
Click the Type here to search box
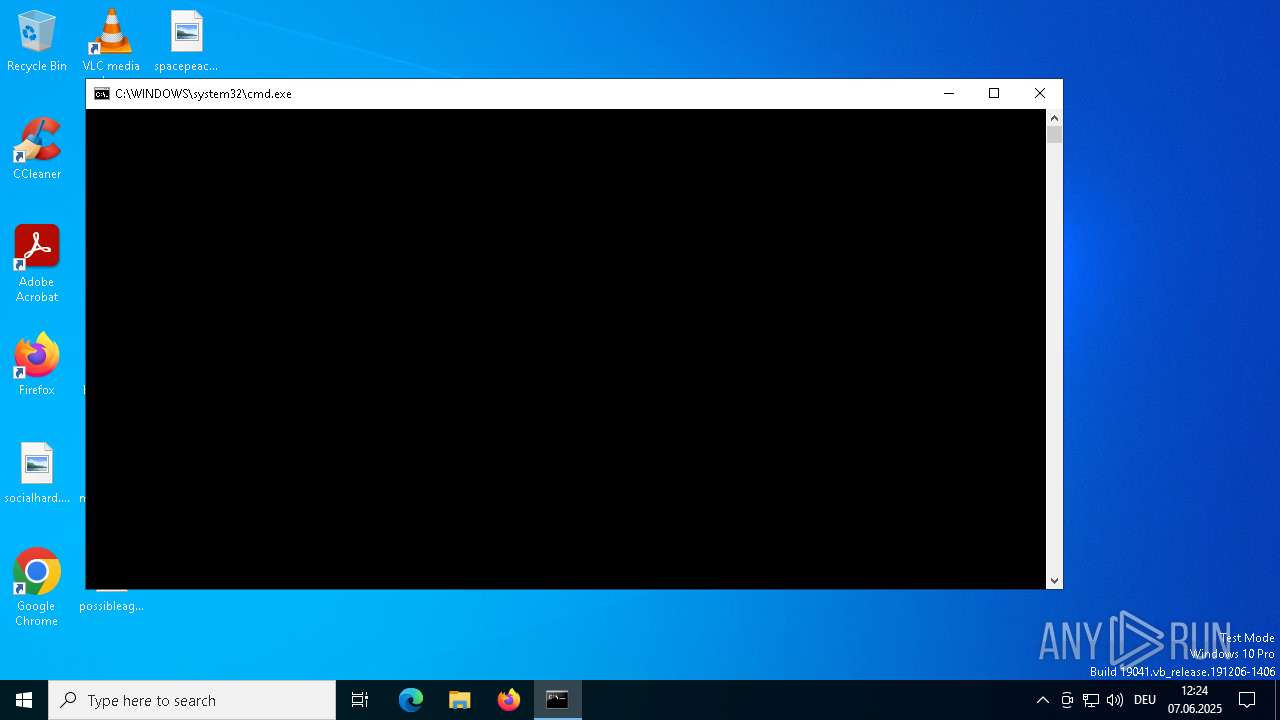[x=192, y=700]
